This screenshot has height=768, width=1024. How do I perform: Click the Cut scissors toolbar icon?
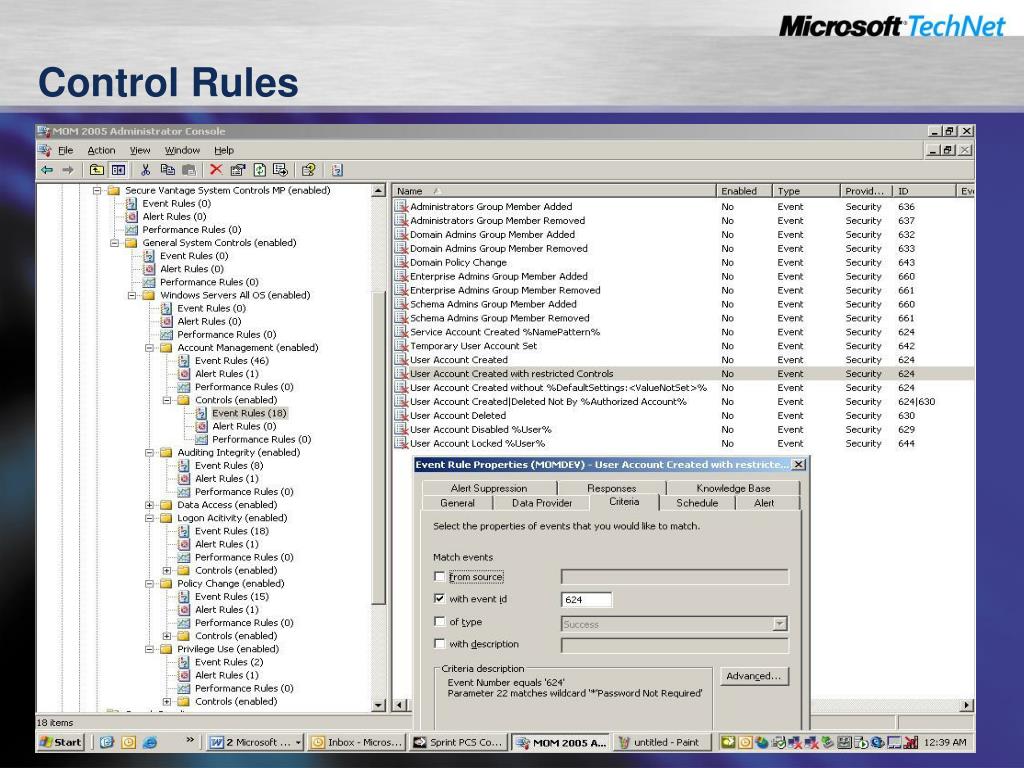point(146,170)
